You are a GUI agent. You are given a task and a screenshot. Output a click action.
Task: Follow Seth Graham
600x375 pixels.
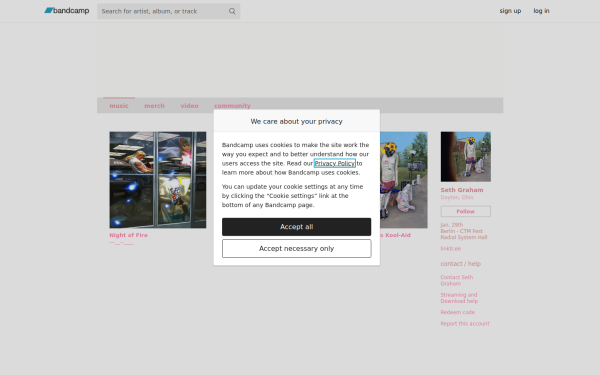click(466, 211)
